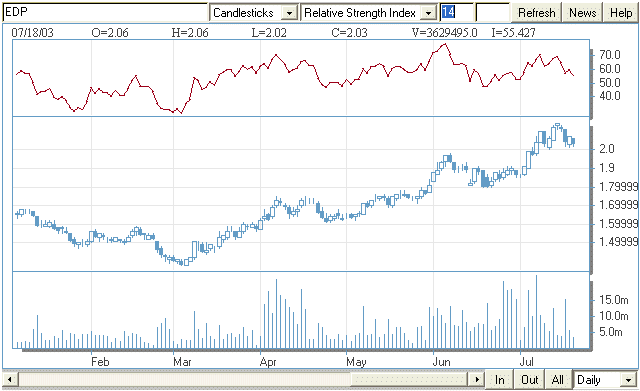Click the 50.0 RSI axis label
The image size is (640, 391).
[609, 82]
